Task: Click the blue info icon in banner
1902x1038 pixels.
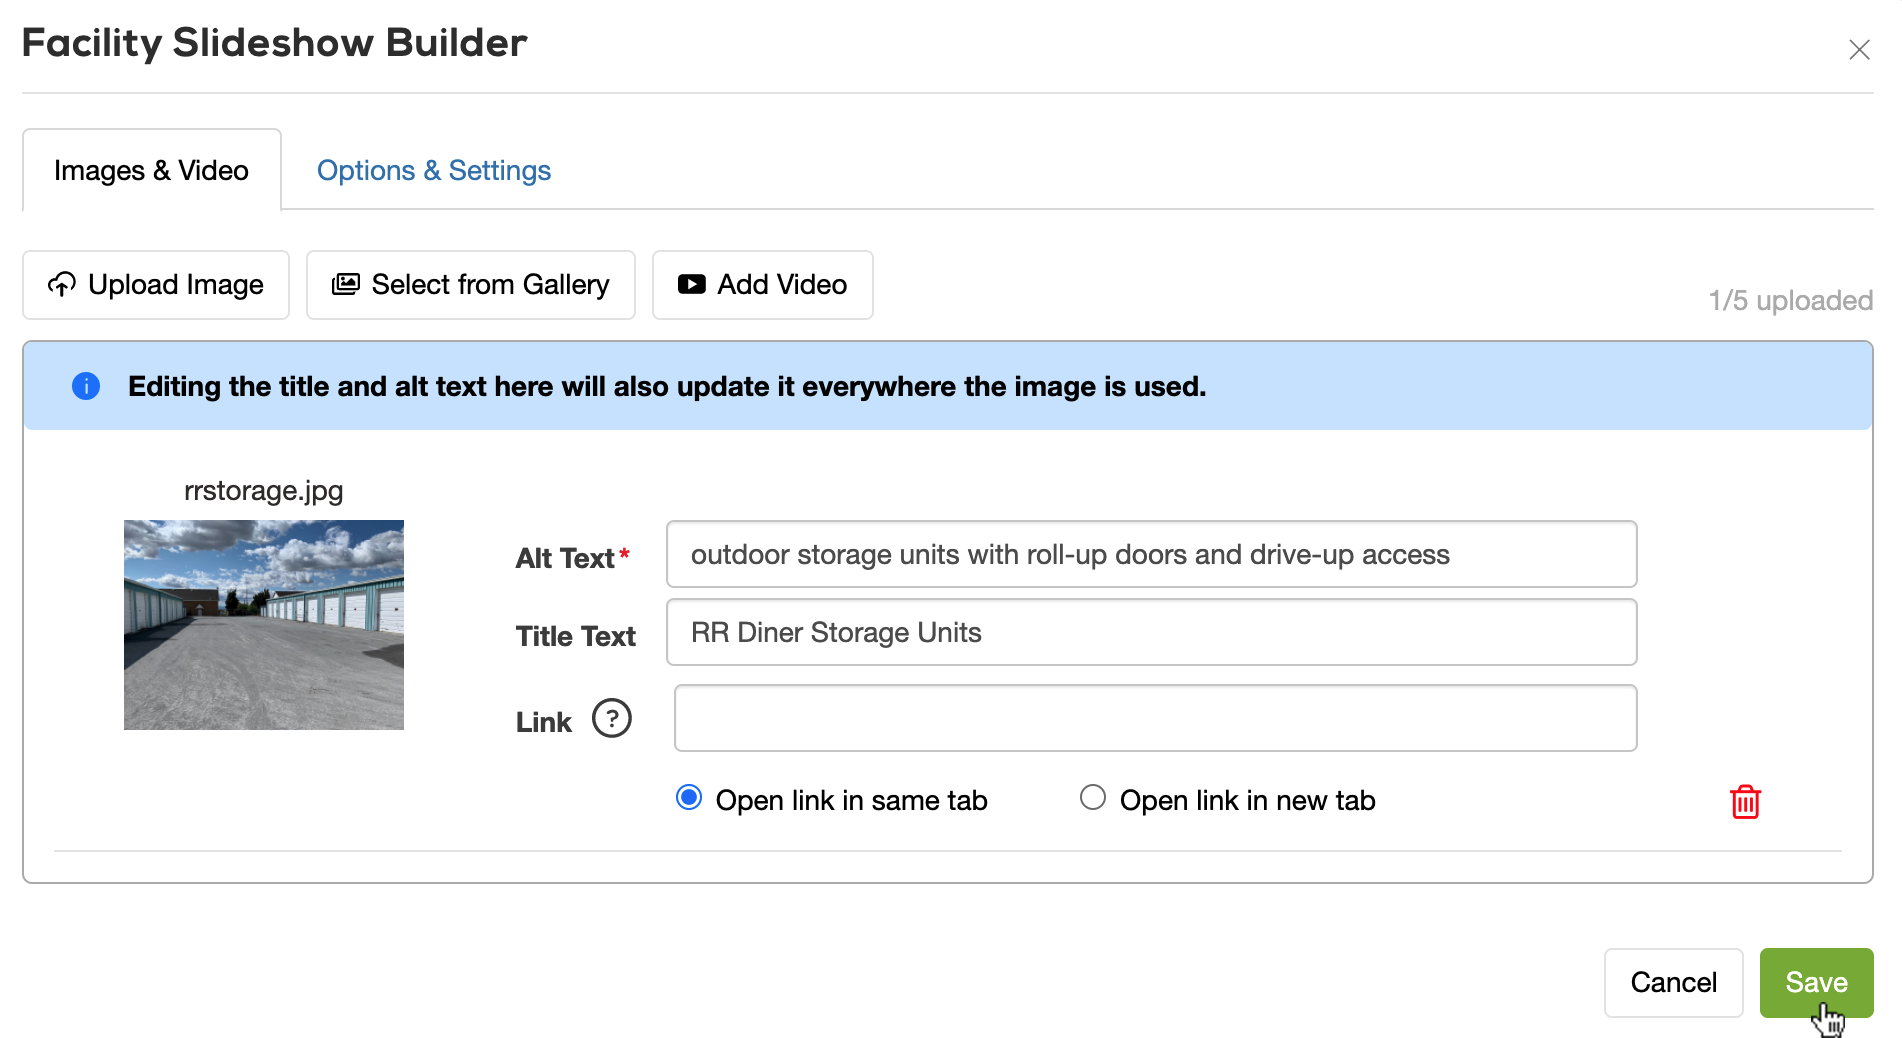Action: coord(86,386)
